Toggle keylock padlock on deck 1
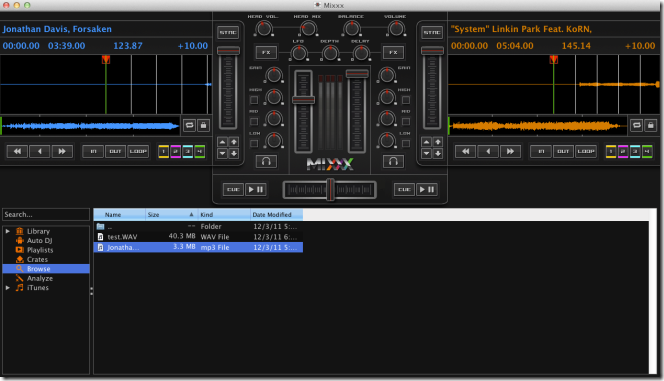The height and width of the screenshot is (381, 664). 203,125
